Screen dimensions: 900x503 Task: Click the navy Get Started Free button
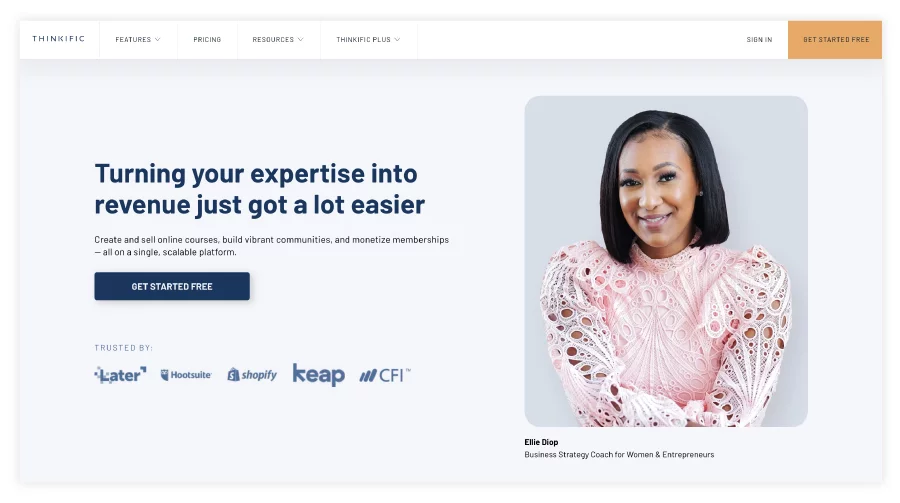pos(172,286)
